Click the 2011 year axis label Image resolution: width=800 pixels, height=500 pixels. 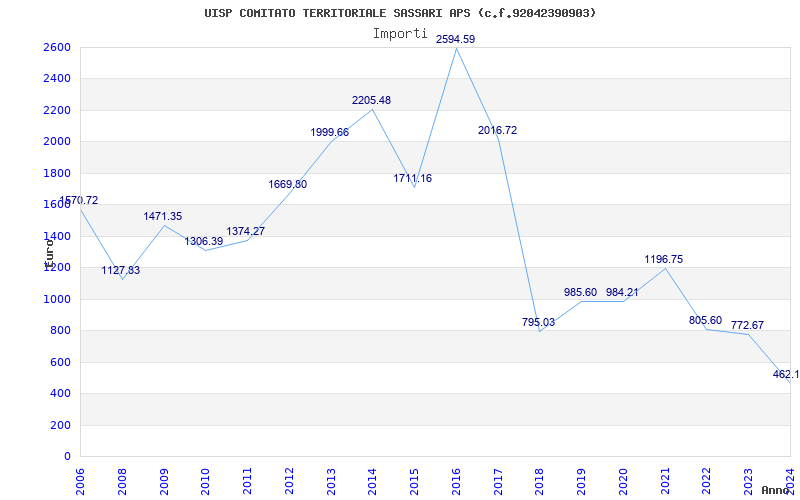[247, 481]
